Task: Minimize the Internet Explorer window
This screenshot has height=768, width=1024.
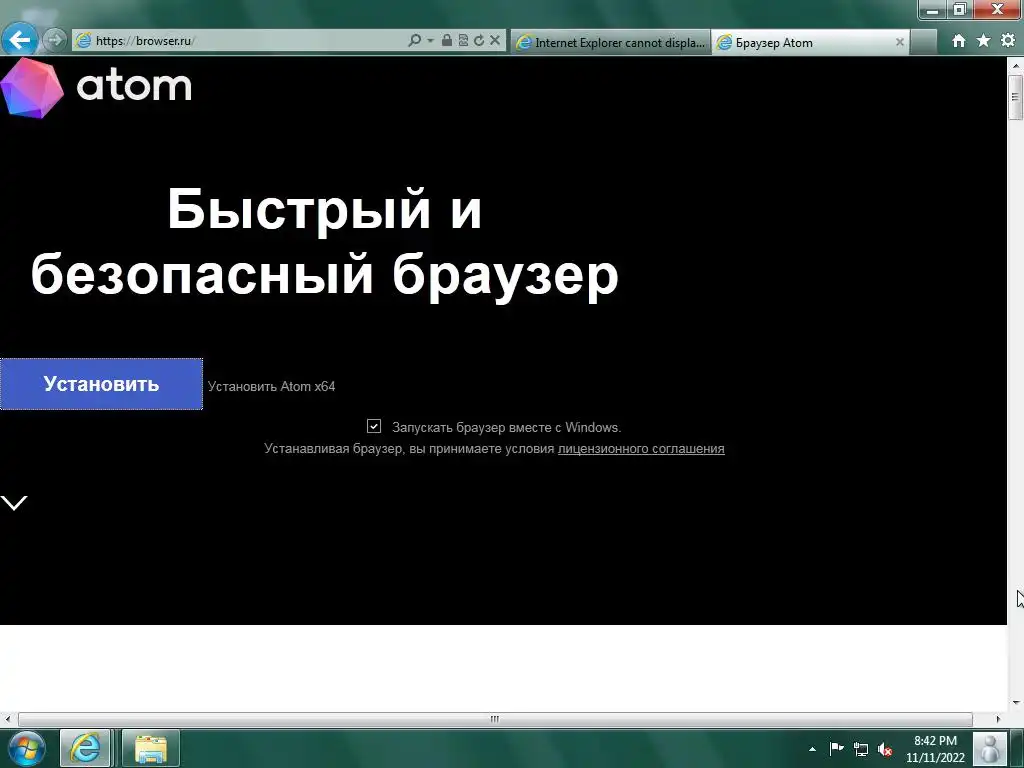Action: coord(933,10)
